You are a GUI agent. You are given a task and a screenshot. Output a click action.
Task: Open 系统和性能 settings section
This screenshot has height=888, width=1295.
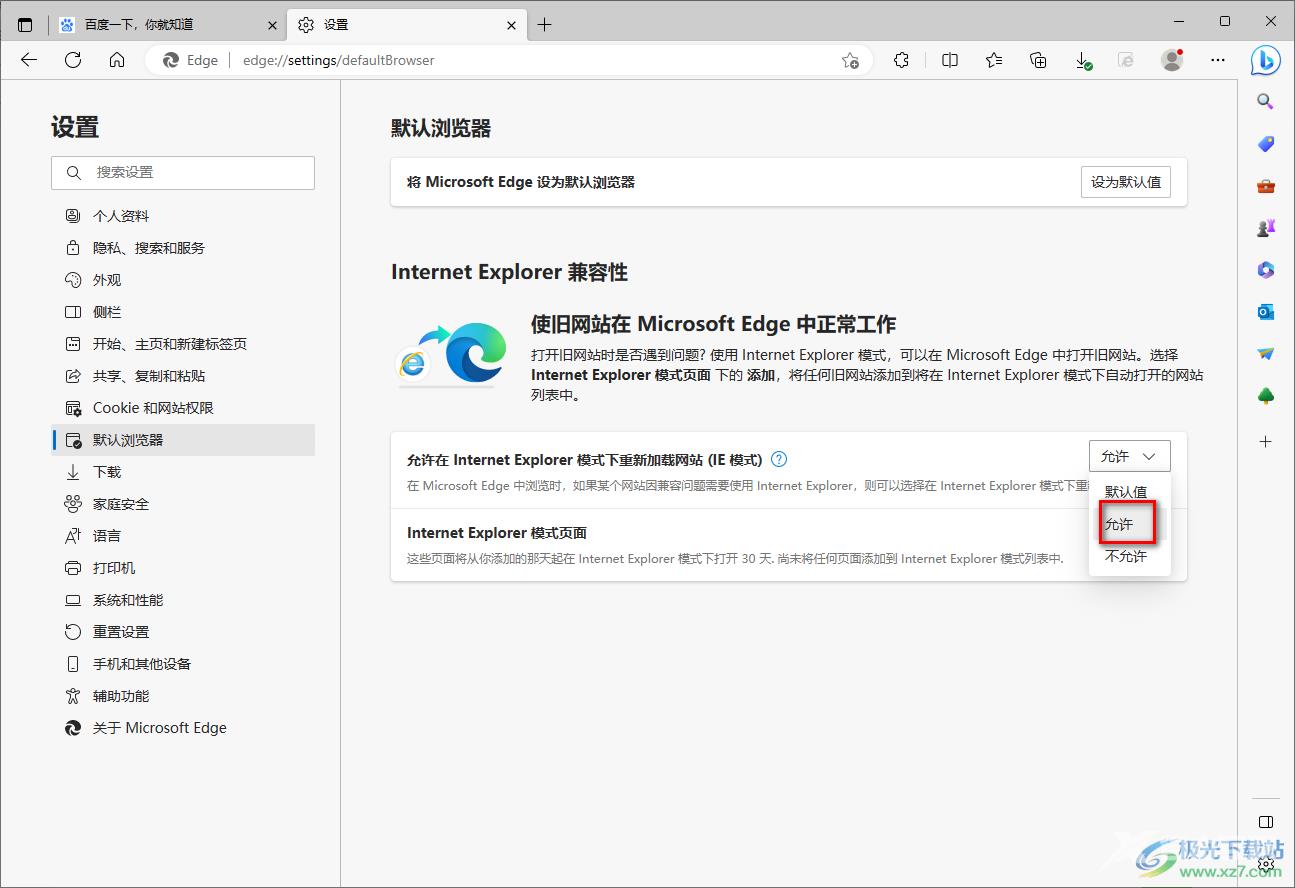point(183,600)
